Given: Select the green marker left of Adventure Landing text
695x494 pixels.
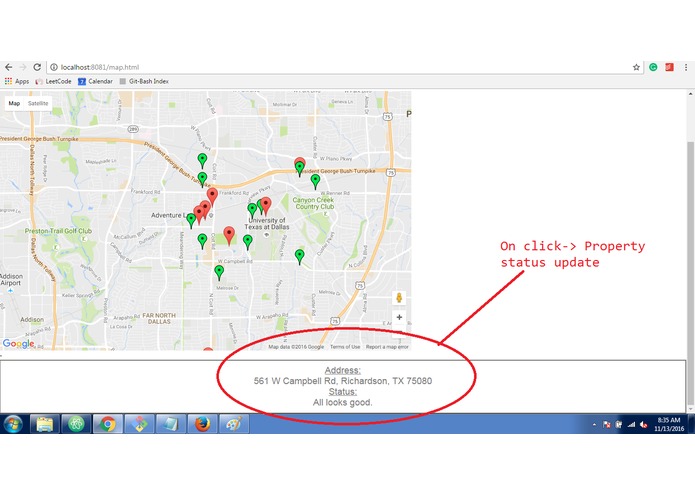Looking at the screenshot, I should tap(191, 219).
